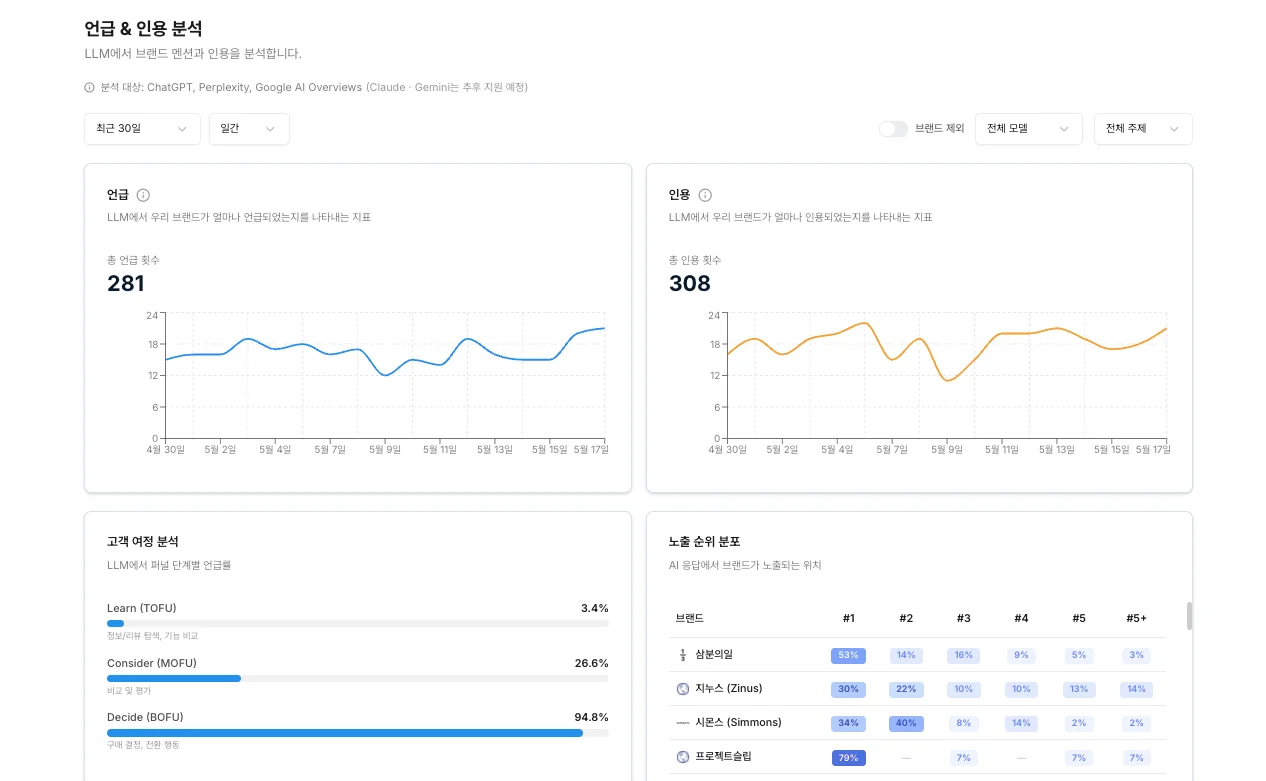The width and height of the screenshot is (1266, 781).
Task: Click the info icon before 분석 대상
Action: 90,88
